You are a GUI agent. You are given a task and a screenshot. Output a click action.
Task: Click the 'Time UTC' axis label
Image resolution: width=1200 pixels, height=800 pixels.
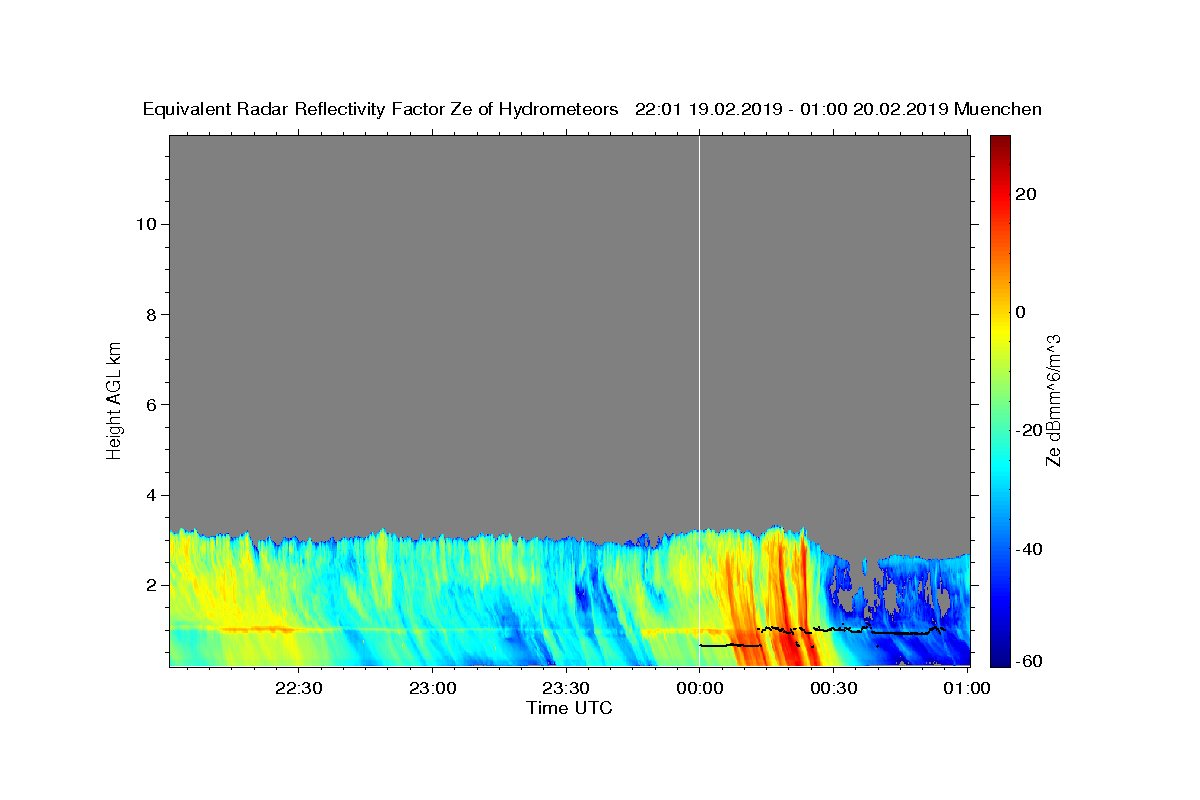tap(569, 708)
